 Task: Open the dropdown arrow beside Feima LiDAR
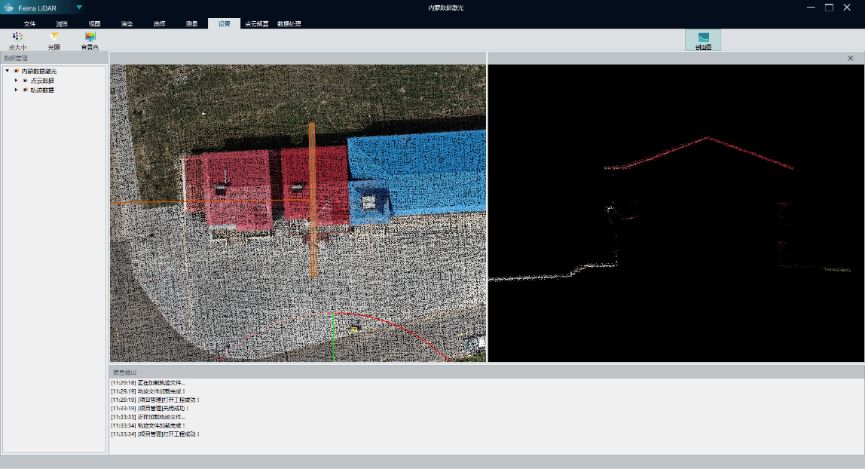pyautogui.click(x=79, y=7)
